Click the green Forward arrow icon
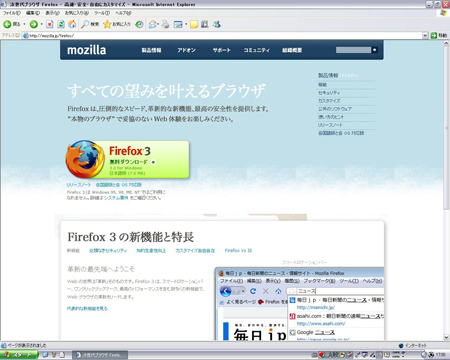 (34, 24)
